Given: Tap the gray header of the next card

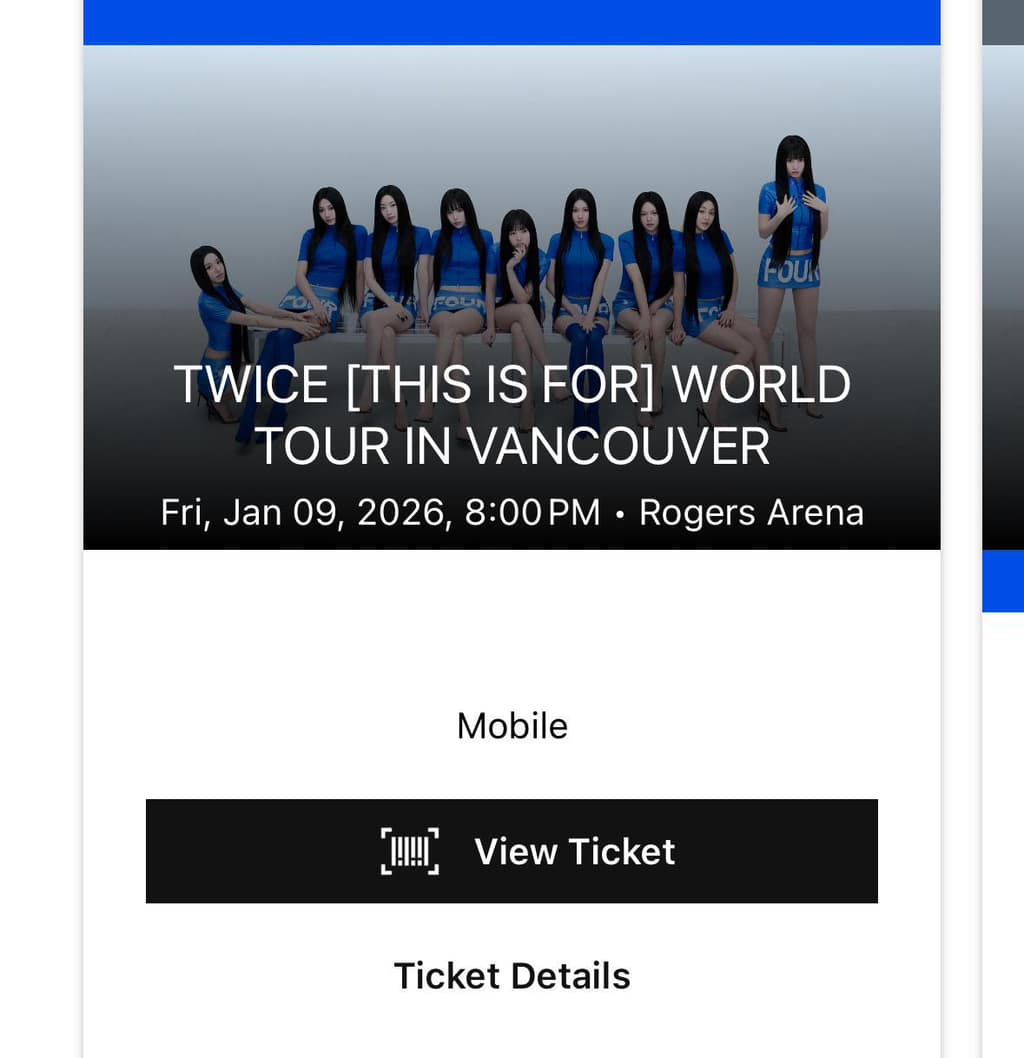Looking at the screenshot, I should click(x=1003, y=22).
